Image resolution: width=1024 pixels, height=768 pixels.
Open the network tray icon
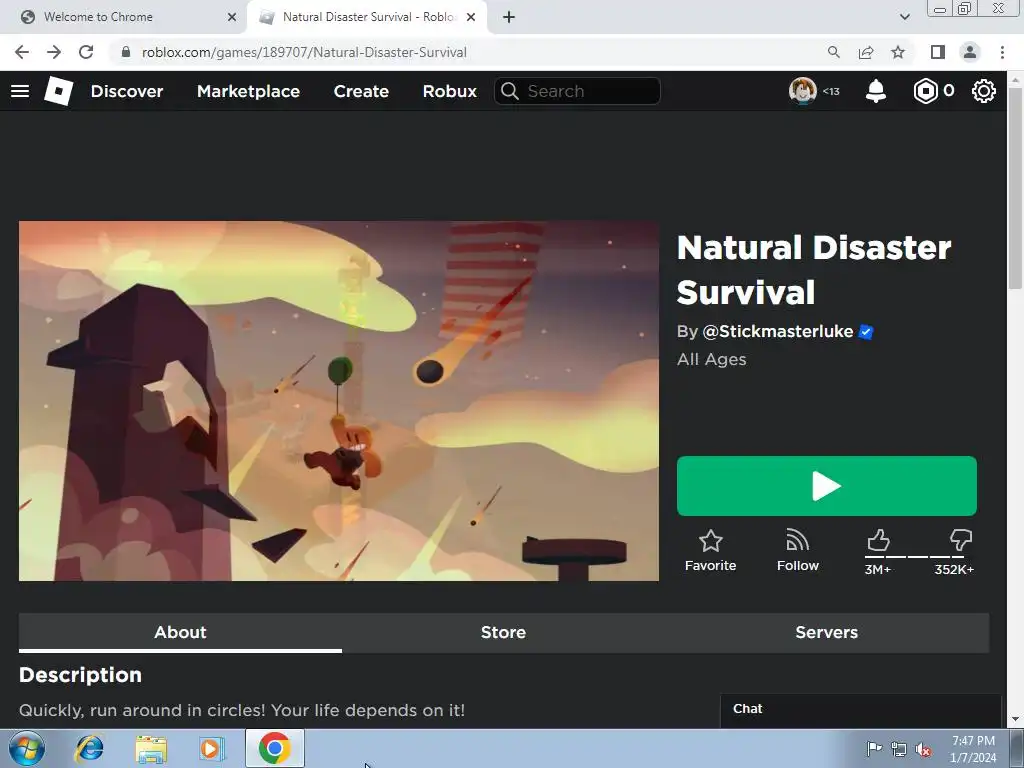(899, 750)
